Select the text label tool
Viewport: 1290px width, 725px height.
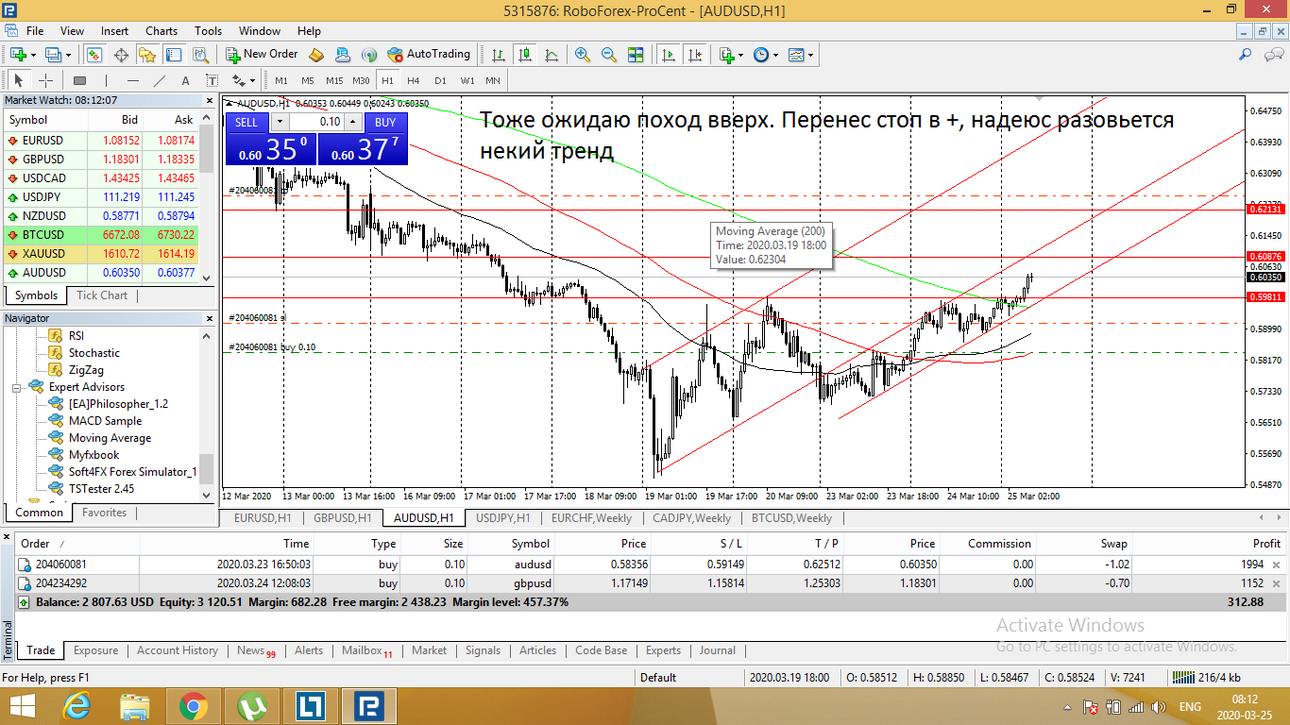(211, 80)
